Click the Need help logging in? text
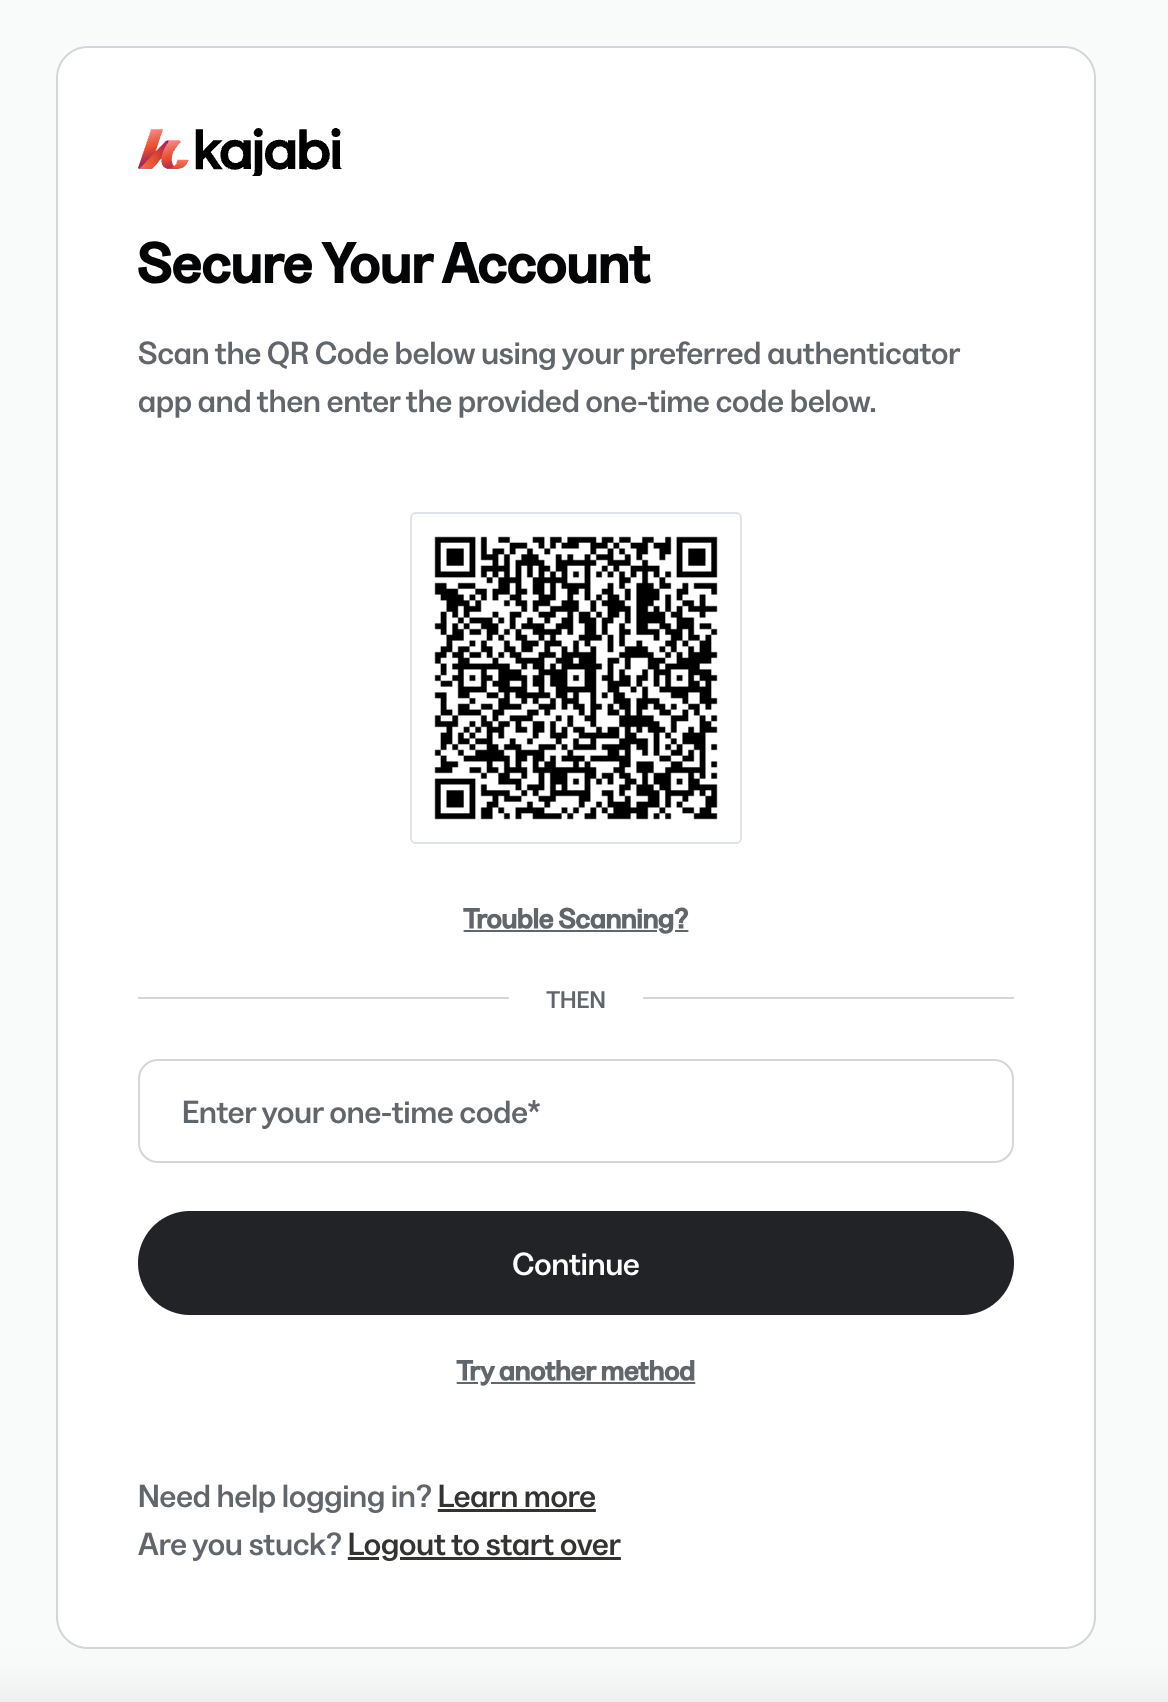This screenshot has width=1168, height=1702. point(285,1497)
